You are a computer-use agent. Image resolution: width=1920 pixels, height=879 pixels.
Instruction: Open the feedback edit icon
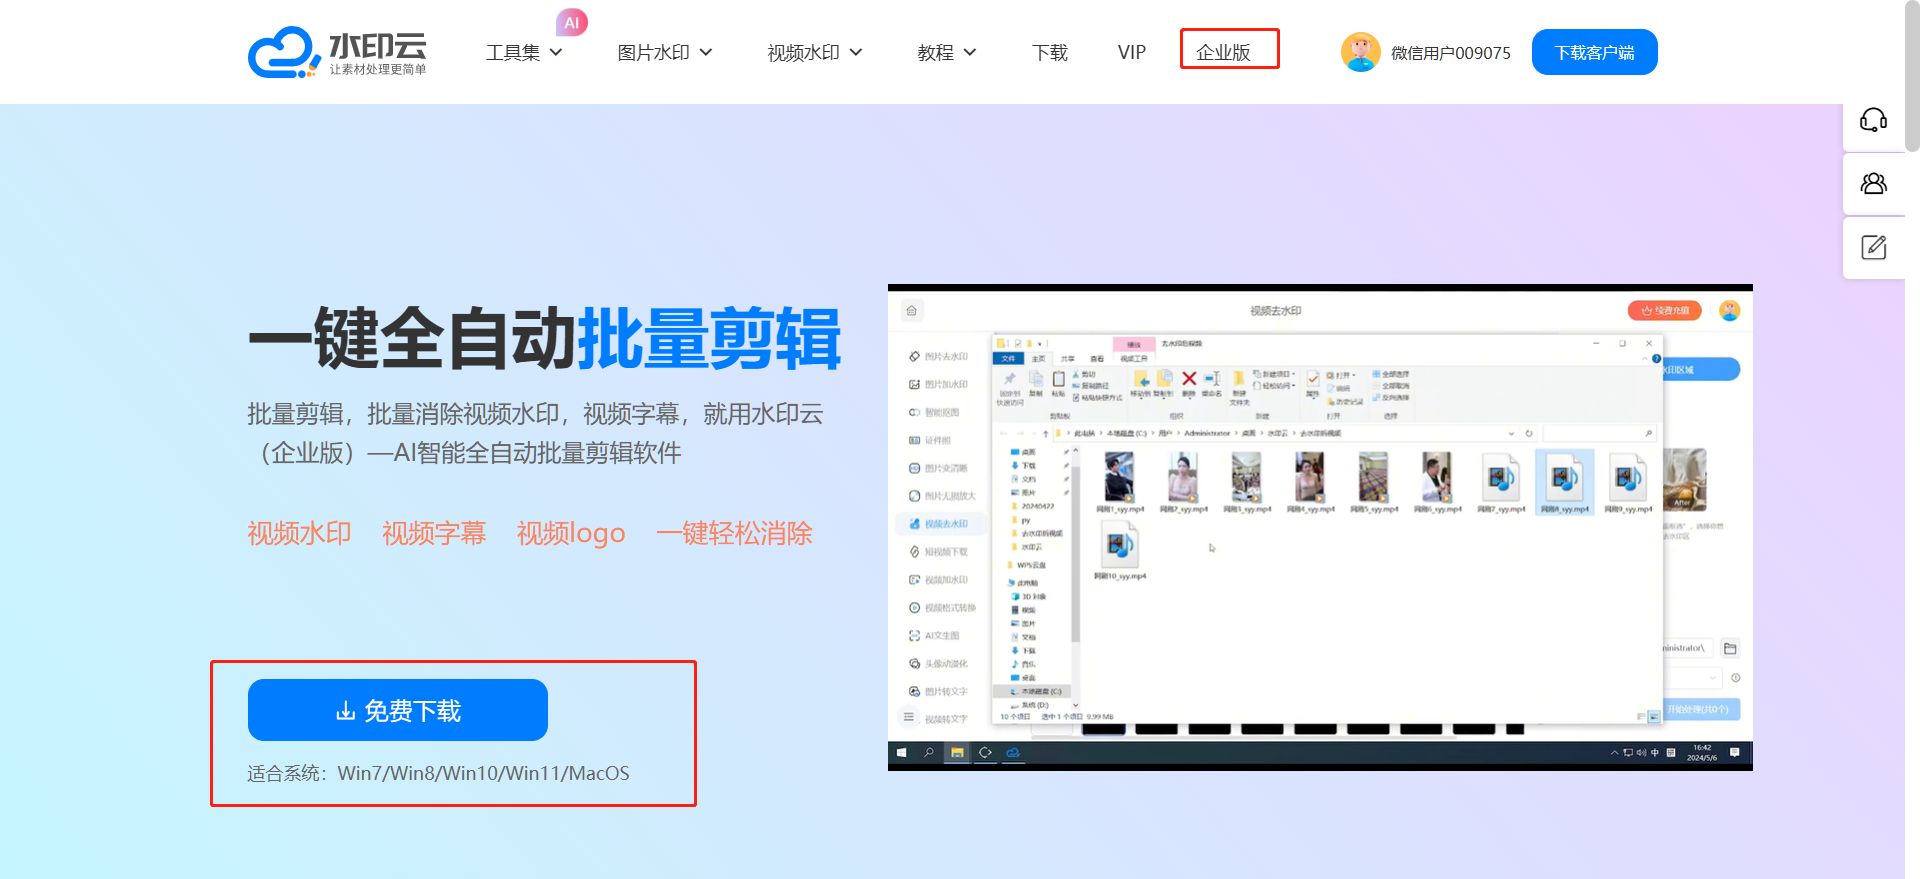point(1874,247)
